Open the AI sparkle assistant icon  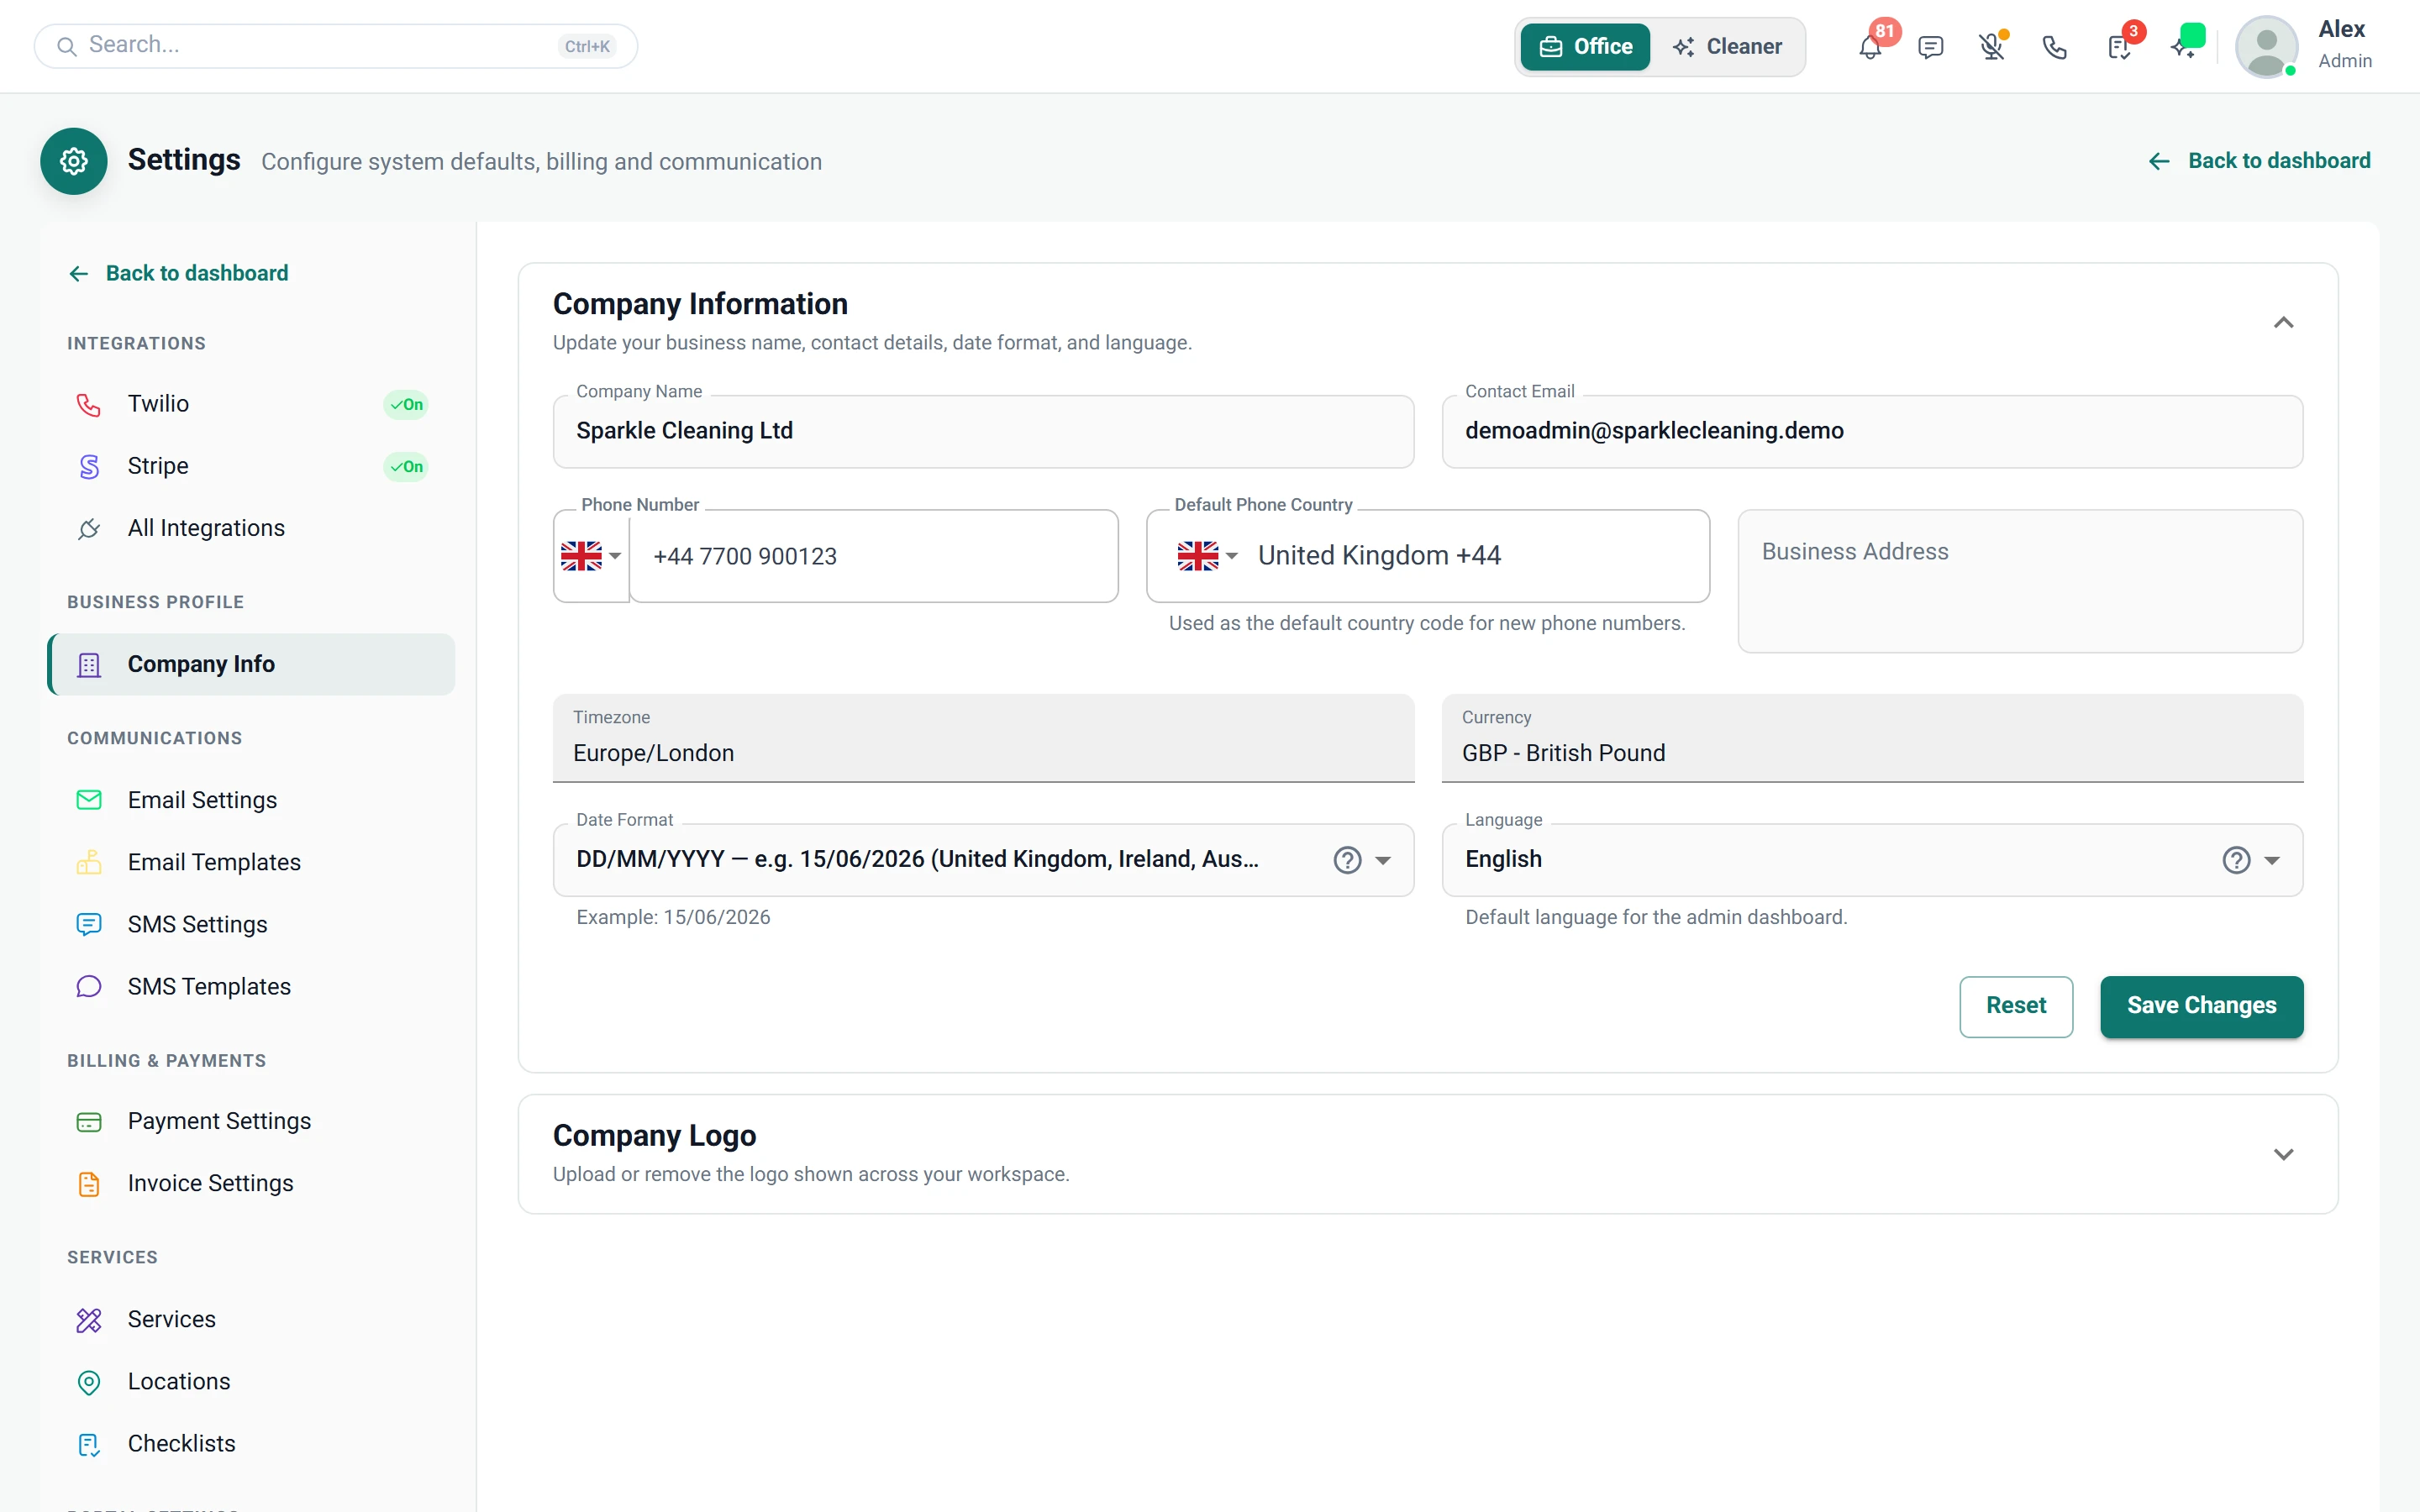coord(2183,47)
